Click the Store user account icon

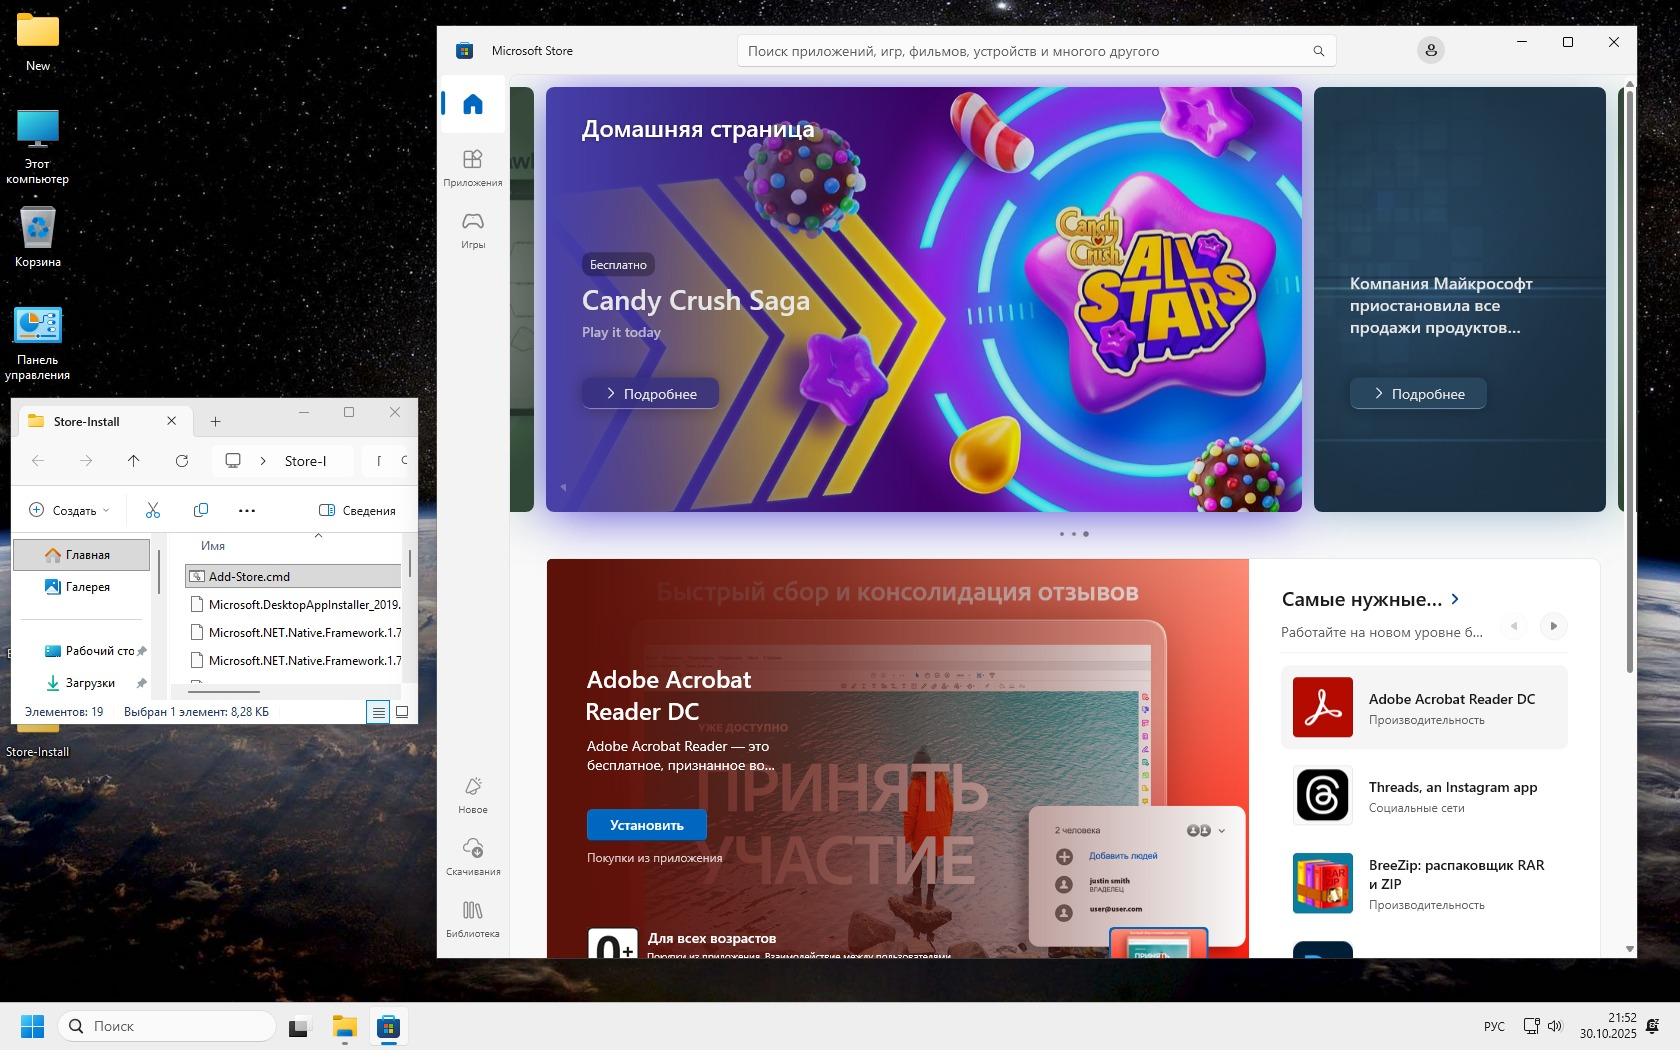click(x=1431, y=50)
